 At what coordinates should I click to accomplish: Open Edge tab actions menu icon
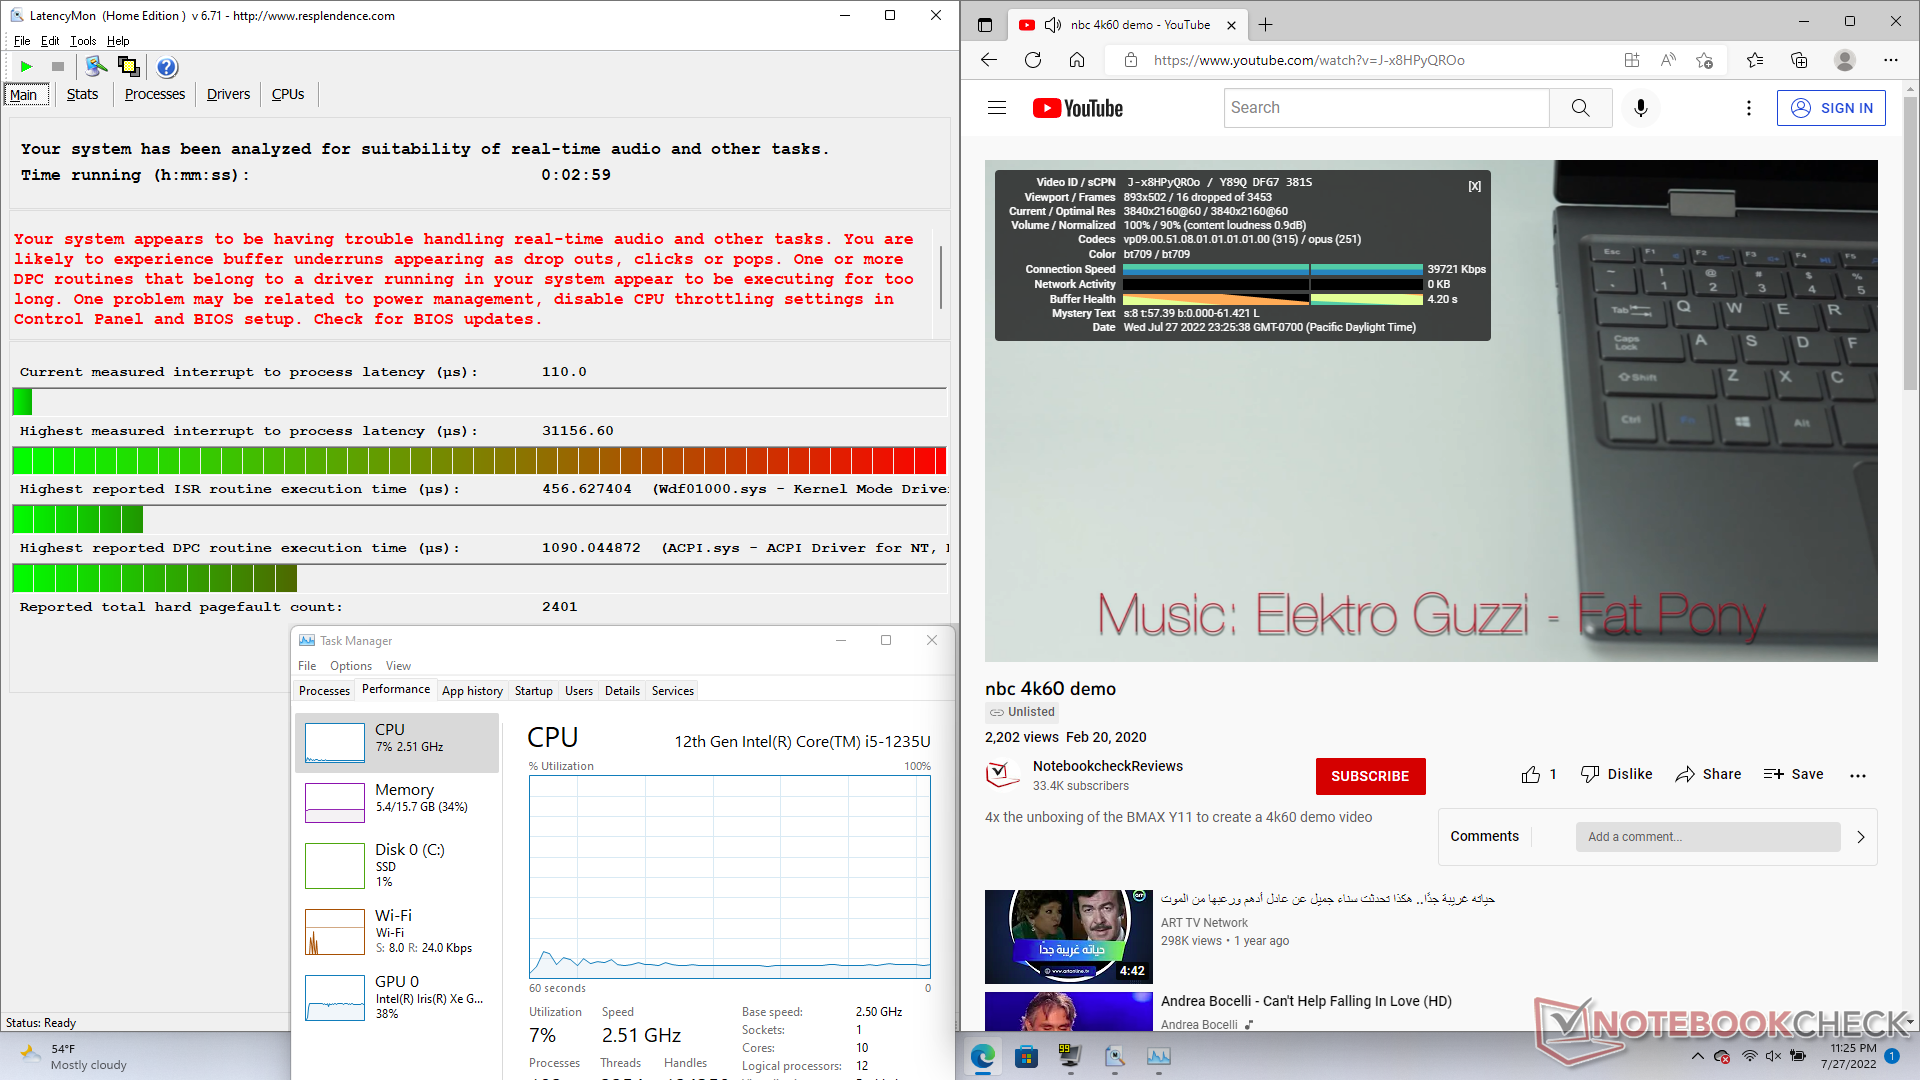(985, 25)
